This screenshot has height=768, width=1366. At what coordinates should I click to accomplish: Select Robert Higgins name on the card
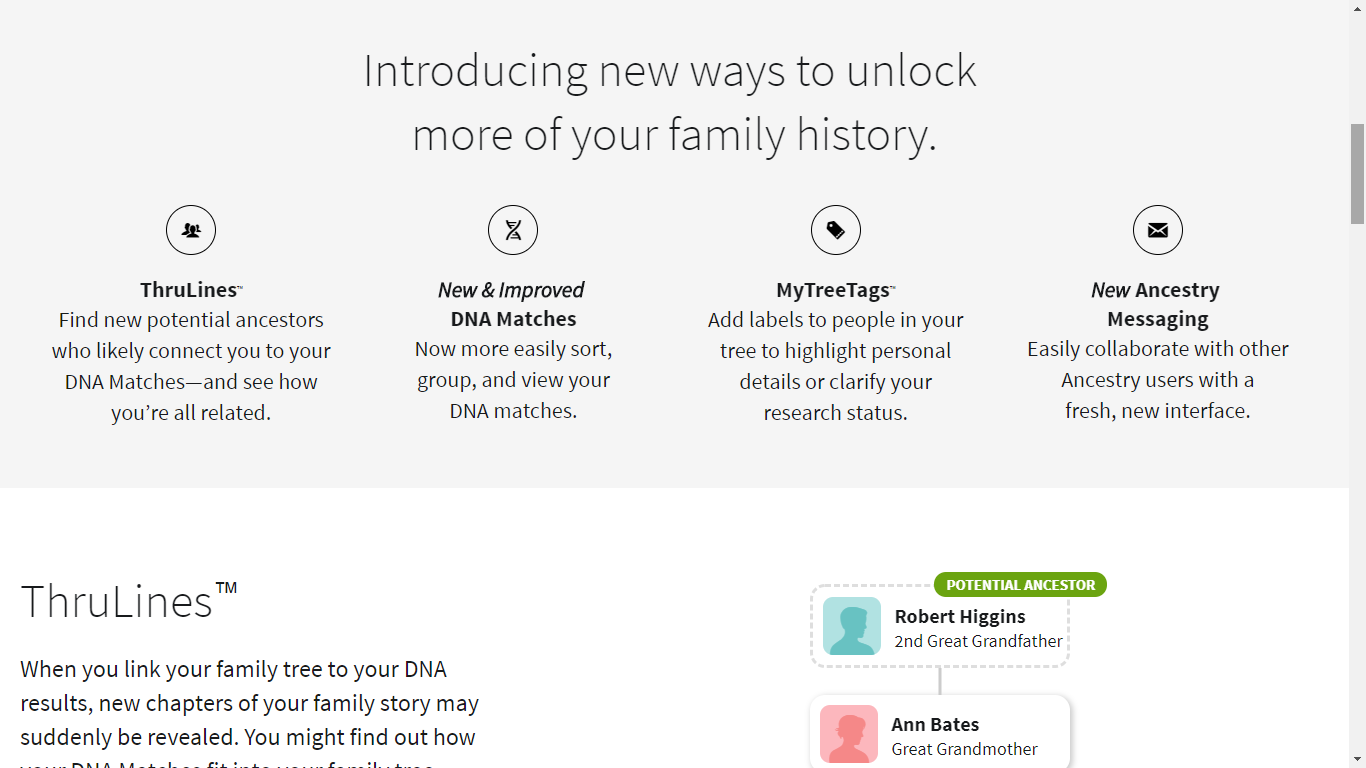pos(960,617)
